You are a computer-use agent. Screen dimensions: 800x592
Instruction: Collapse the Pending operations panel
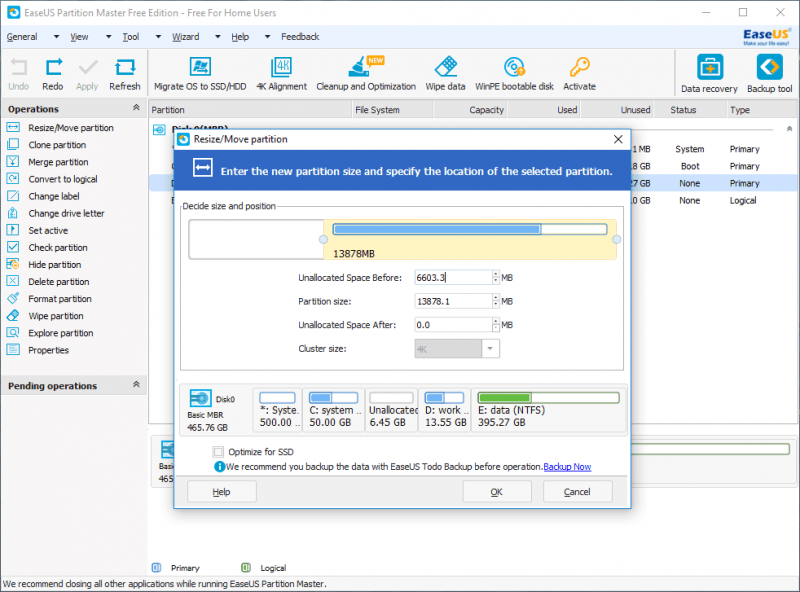(x=138, y=385)
